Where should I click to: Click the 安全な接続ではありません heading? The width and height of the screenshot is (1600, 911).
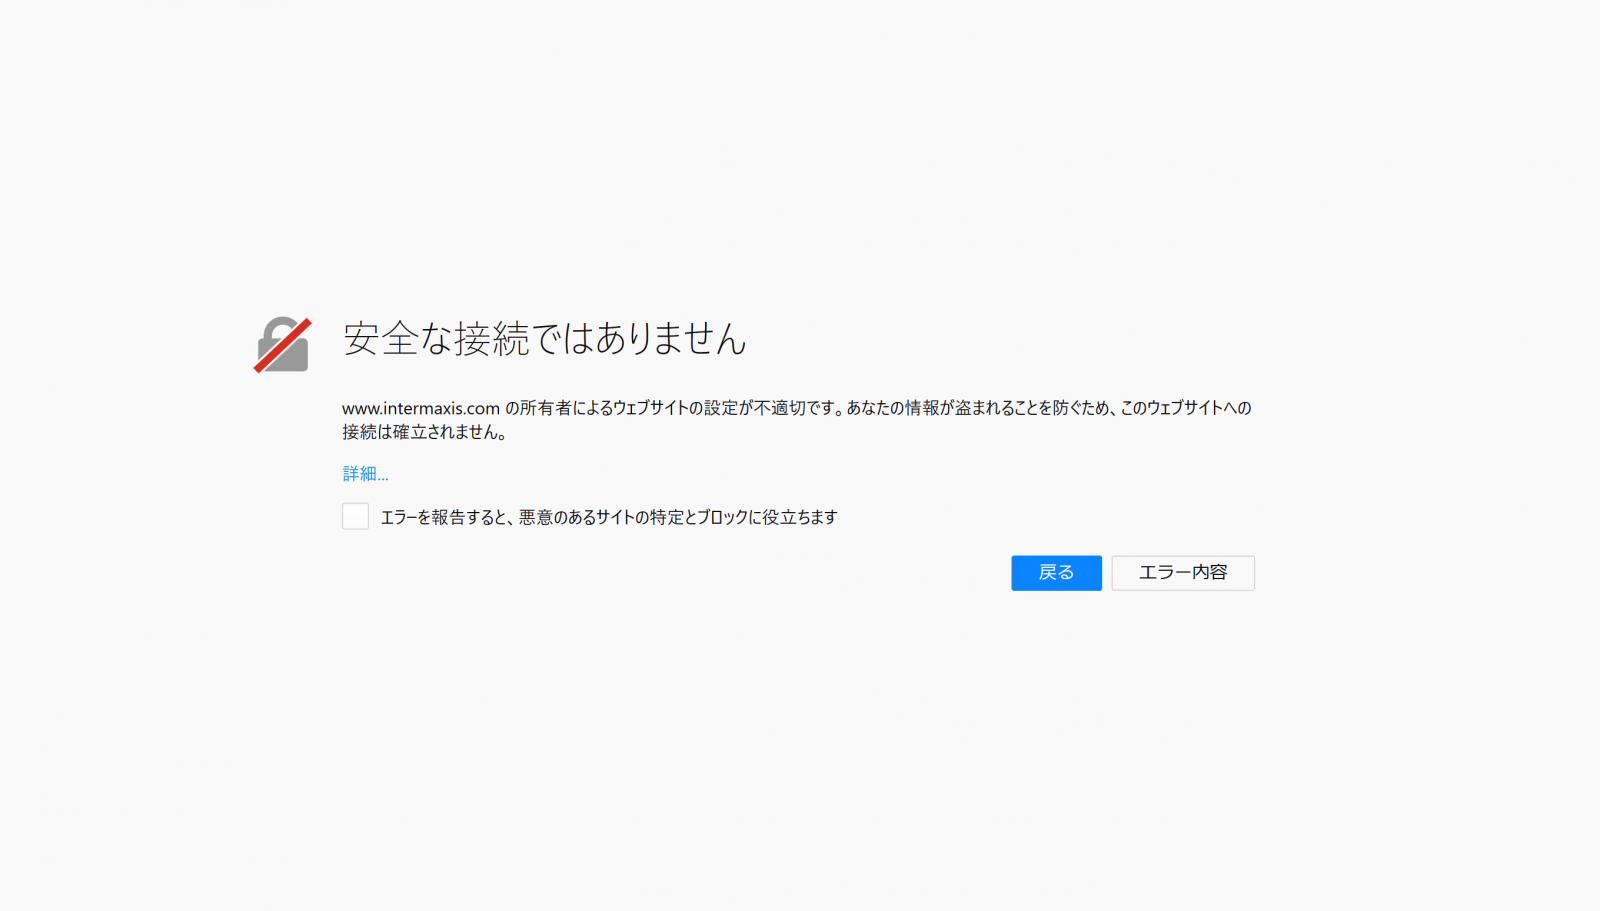point(544,339)
